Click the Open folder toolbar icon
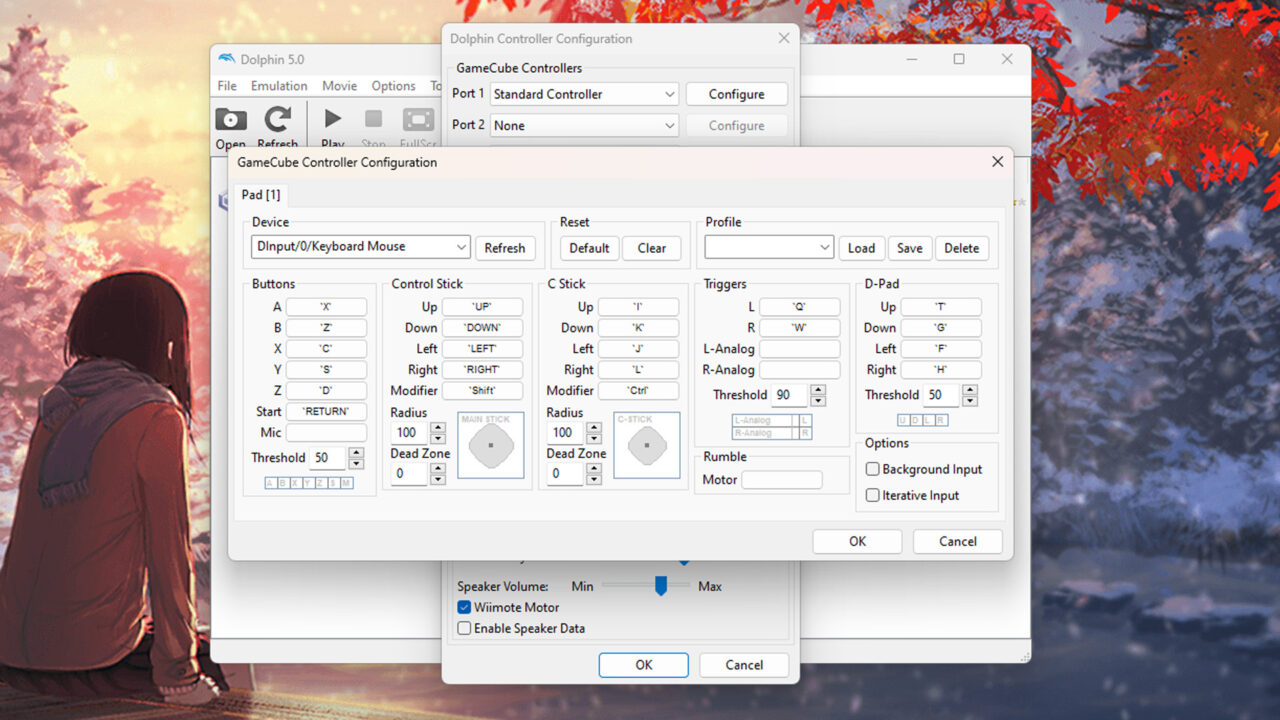The height and width of the screenshot is (720, 1280). point(231,121)
